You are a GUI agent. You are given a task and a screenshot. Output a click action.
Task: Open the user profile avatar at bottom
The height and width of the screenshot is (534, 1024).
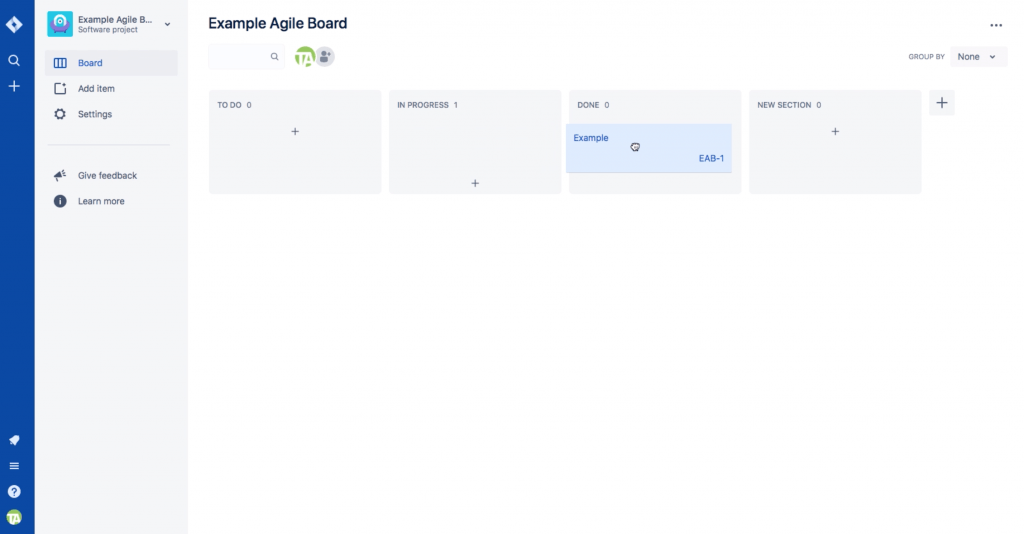click(x=14, y=518)
